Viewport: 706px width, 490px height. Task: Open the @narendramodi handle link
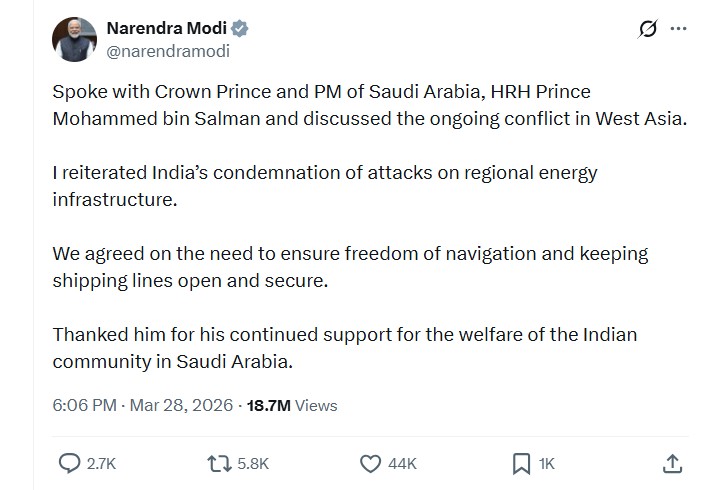(163, 51)
